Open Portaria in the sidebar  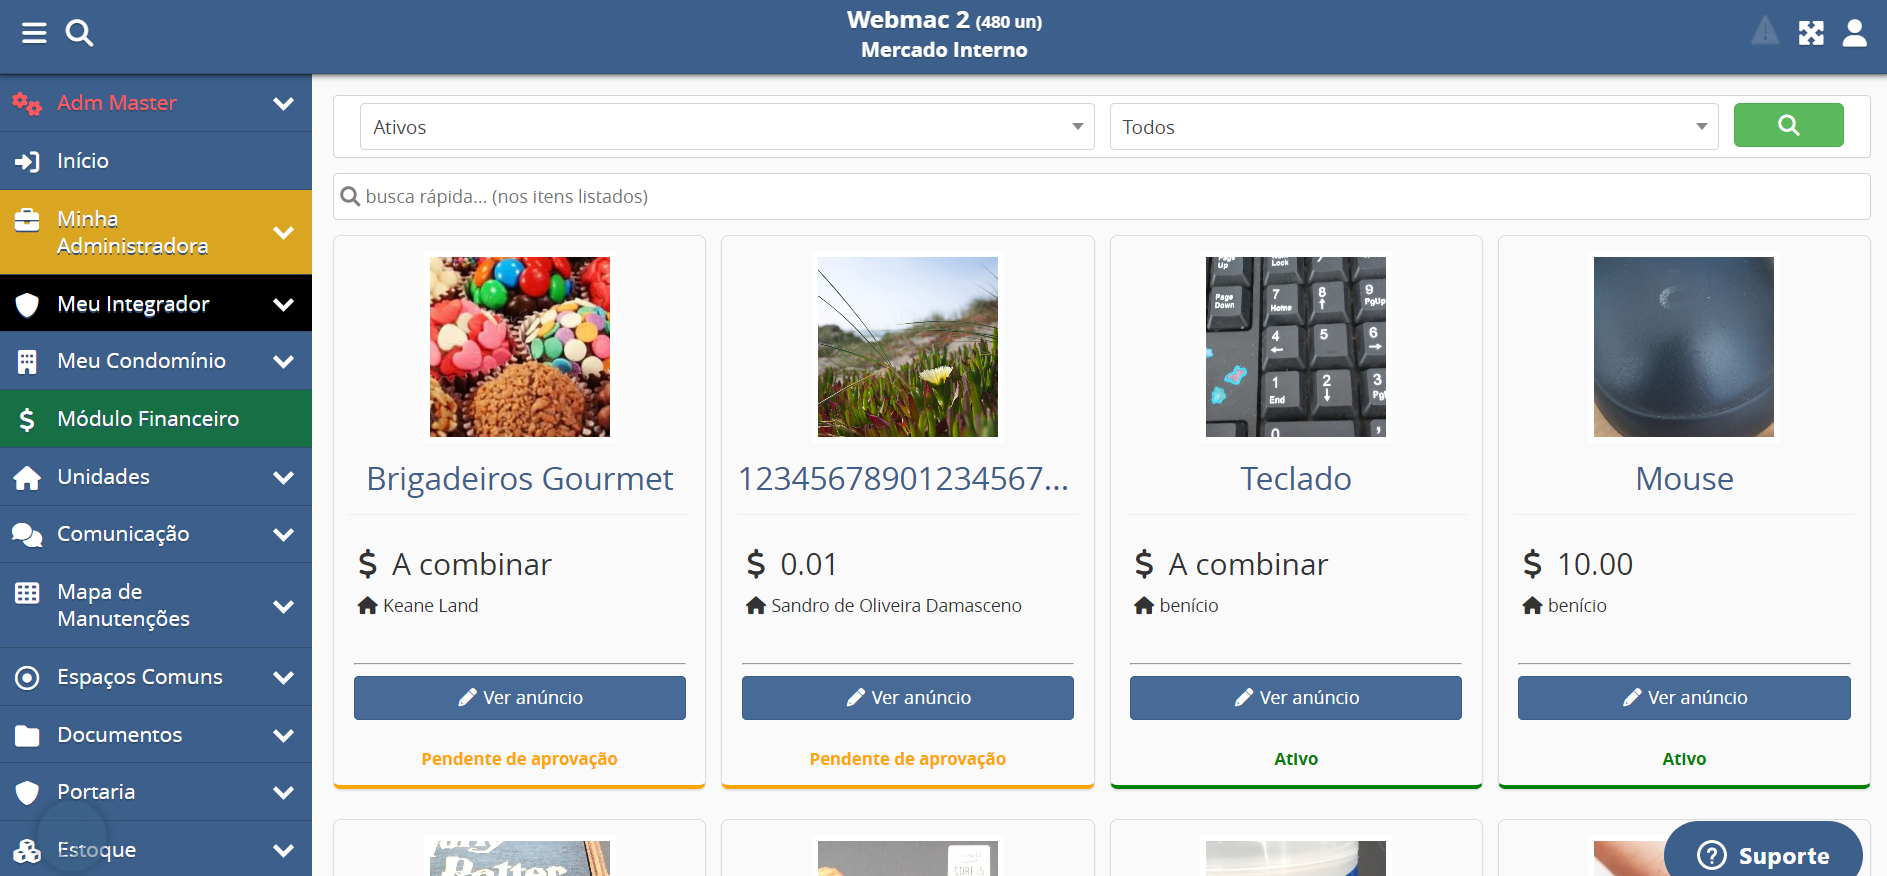click(96, 792)
